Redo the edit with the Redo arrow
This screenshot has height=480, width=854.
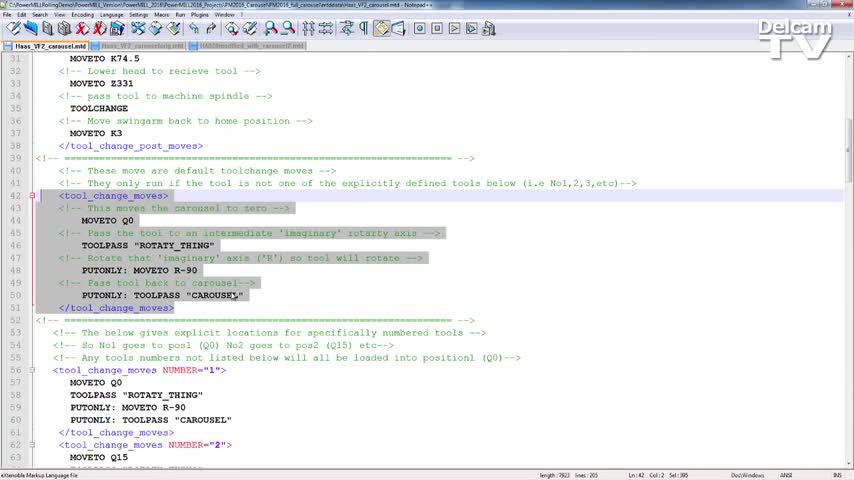tap(211, 28)
